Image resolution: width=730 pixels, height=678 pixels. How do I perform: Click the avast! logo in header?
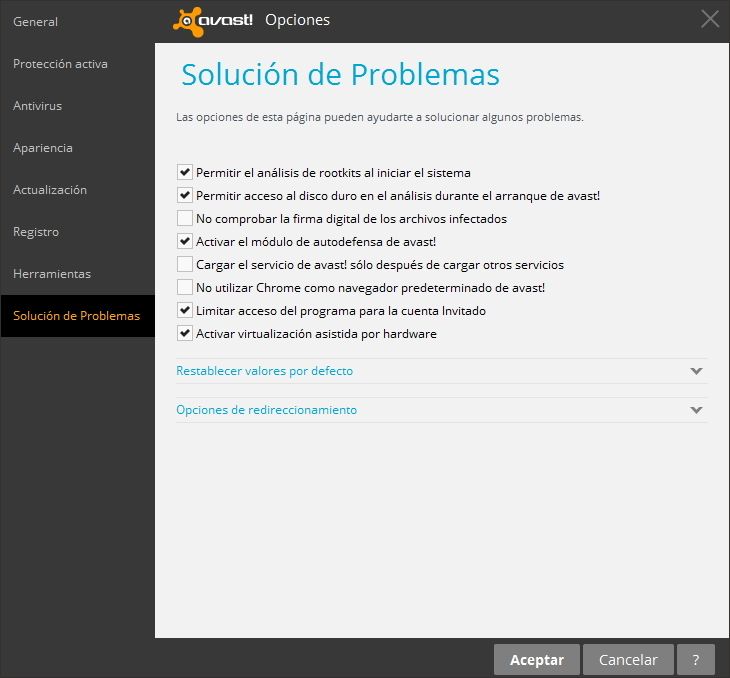(213, 21)
